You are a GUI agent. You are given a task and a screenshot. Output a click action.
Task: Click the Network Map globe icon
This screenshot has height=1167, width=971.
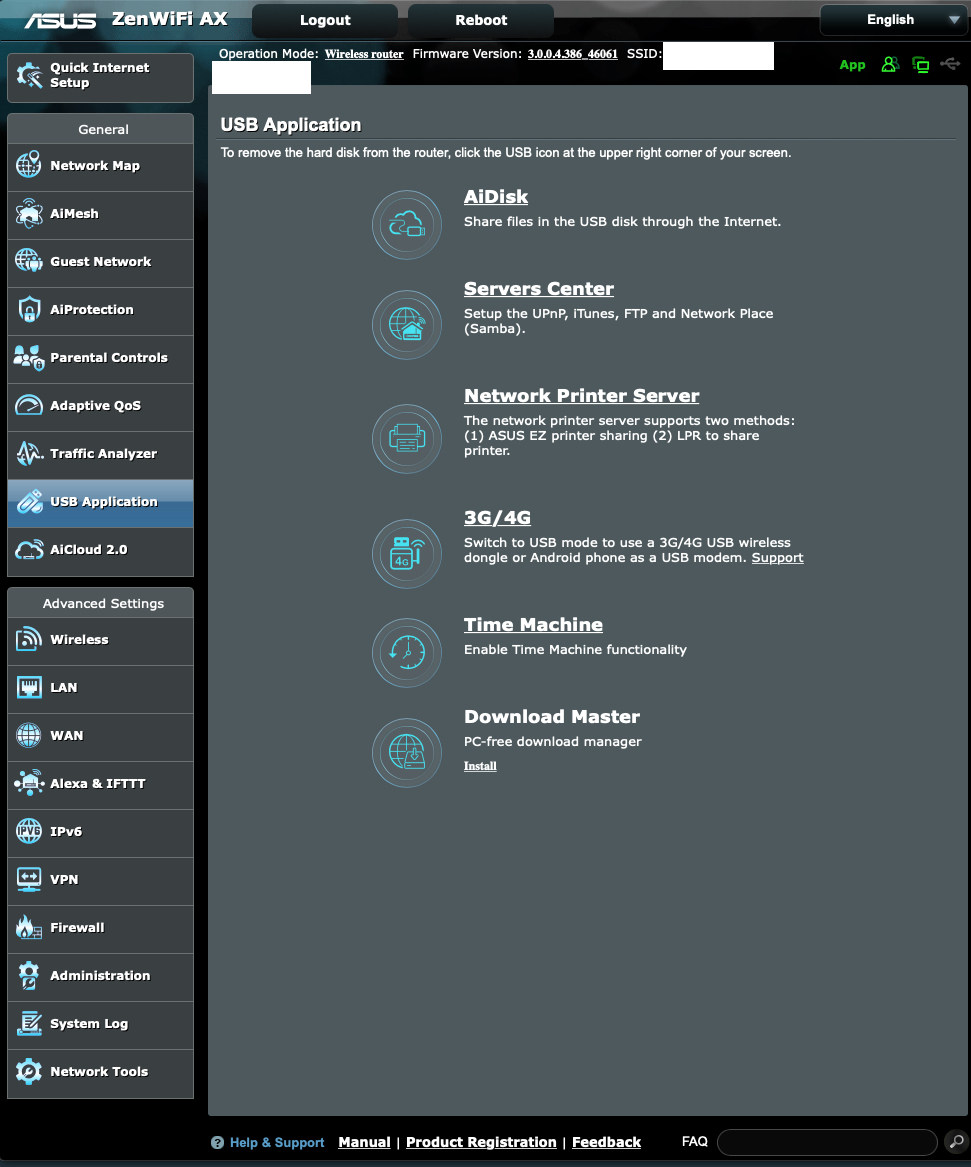point(29,165)
